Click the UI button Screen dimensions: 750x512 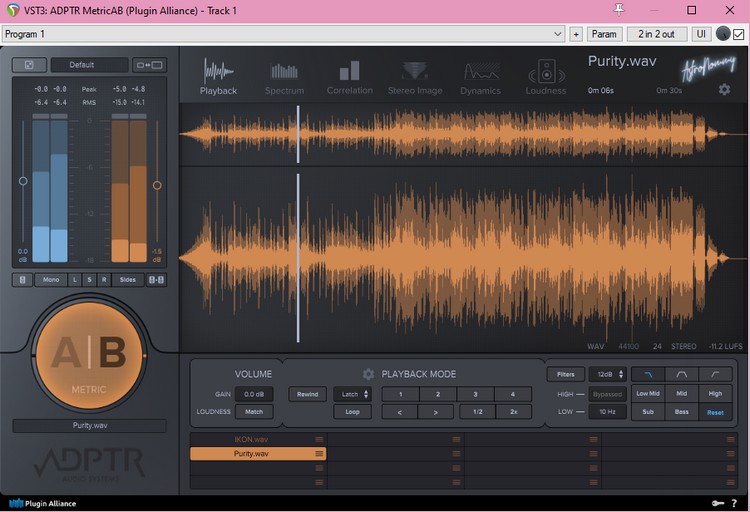[701, 34]
